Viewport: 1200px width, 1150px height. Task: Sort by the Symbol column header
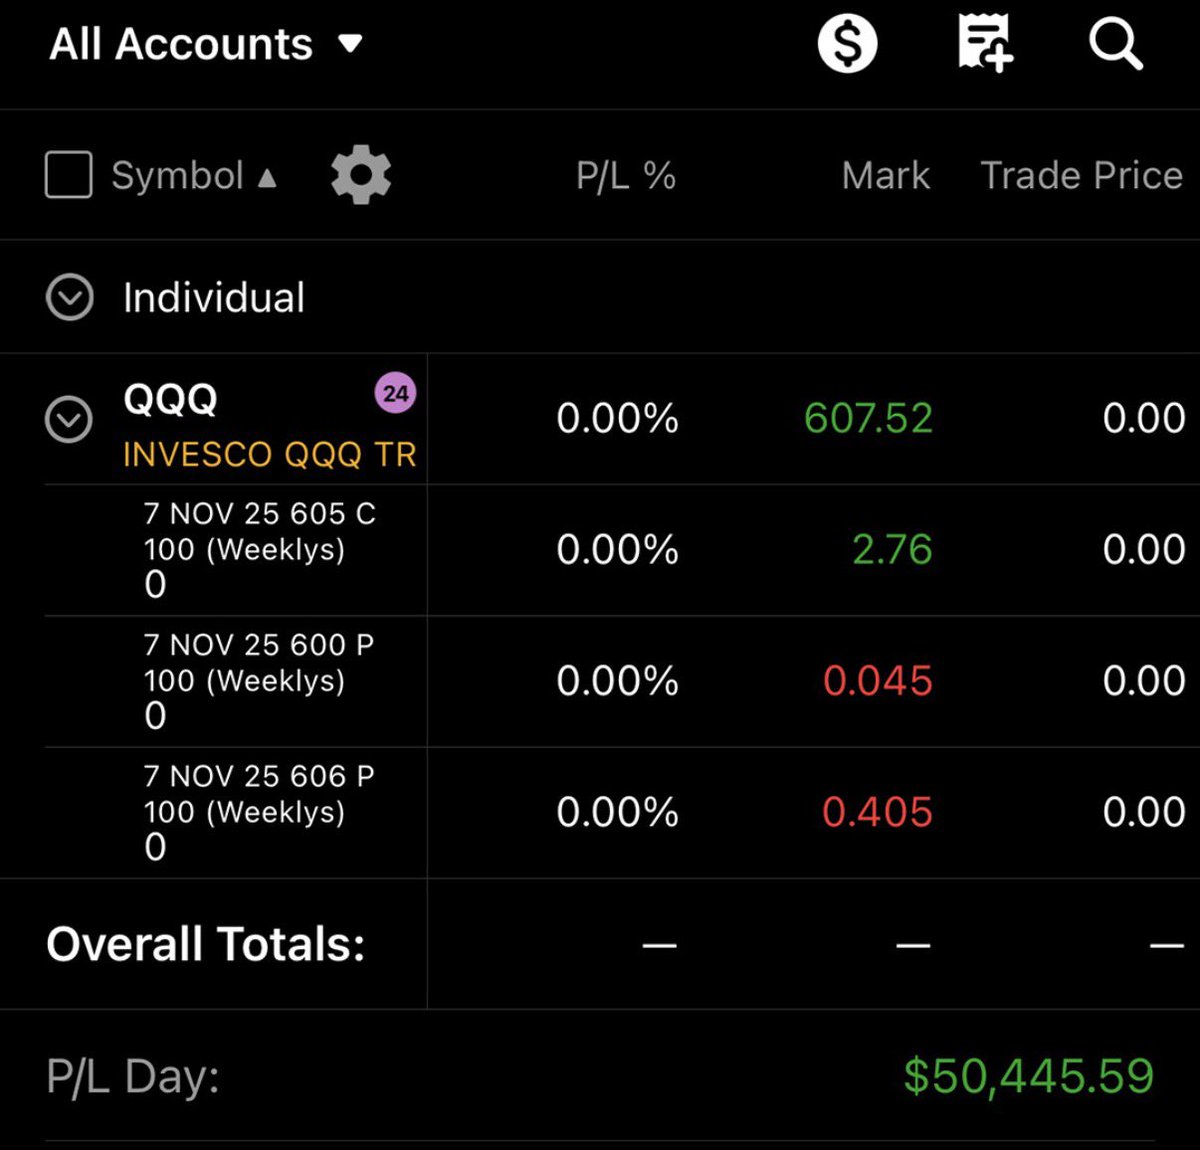click(194, 176)
